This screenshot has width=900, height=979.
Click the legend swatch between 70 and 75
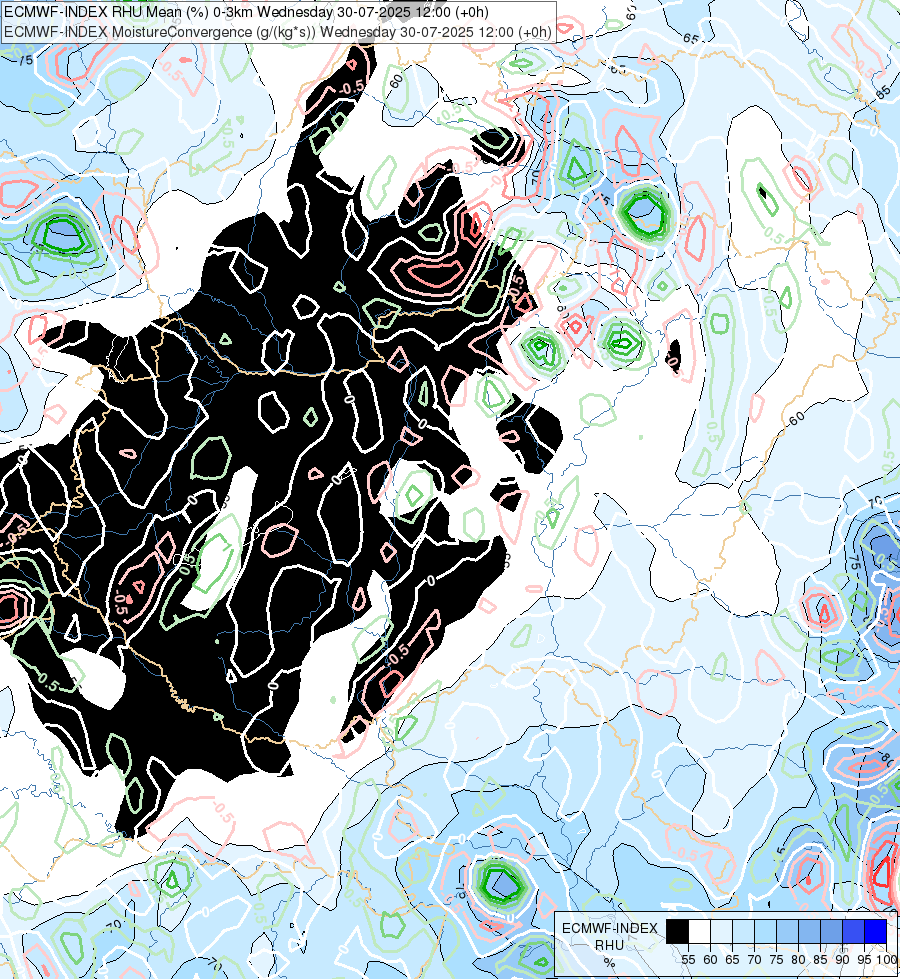pos(765,931)
